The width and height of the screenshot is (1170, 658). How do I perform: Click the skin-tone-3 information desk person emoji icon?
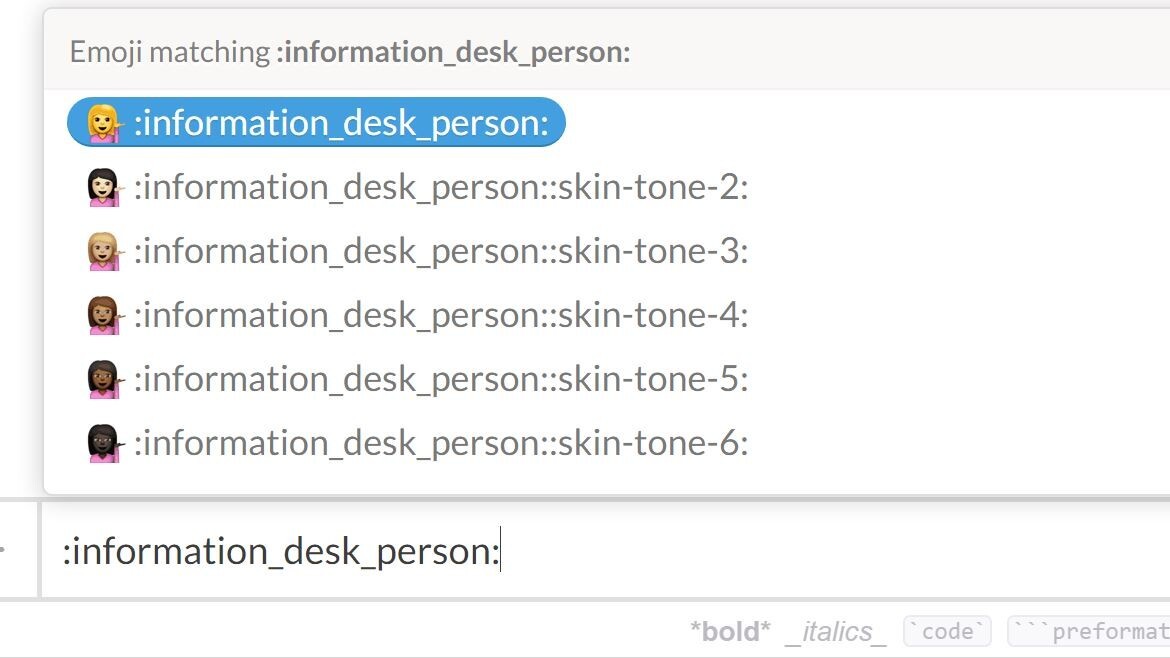tap(104, 251)
